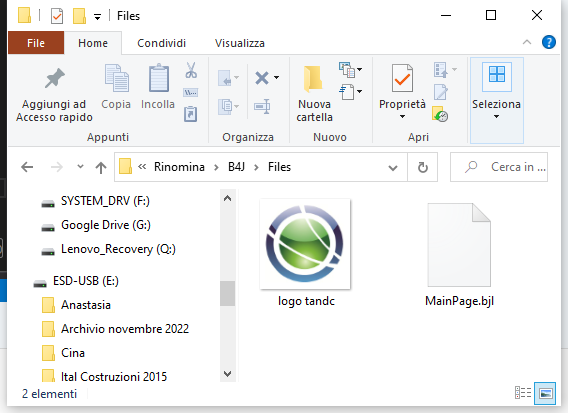Image resolution: width=568 pixels, height=413 pixels.
Task: Open the Cina folder in tree
Action: click(x=73, y=353)
